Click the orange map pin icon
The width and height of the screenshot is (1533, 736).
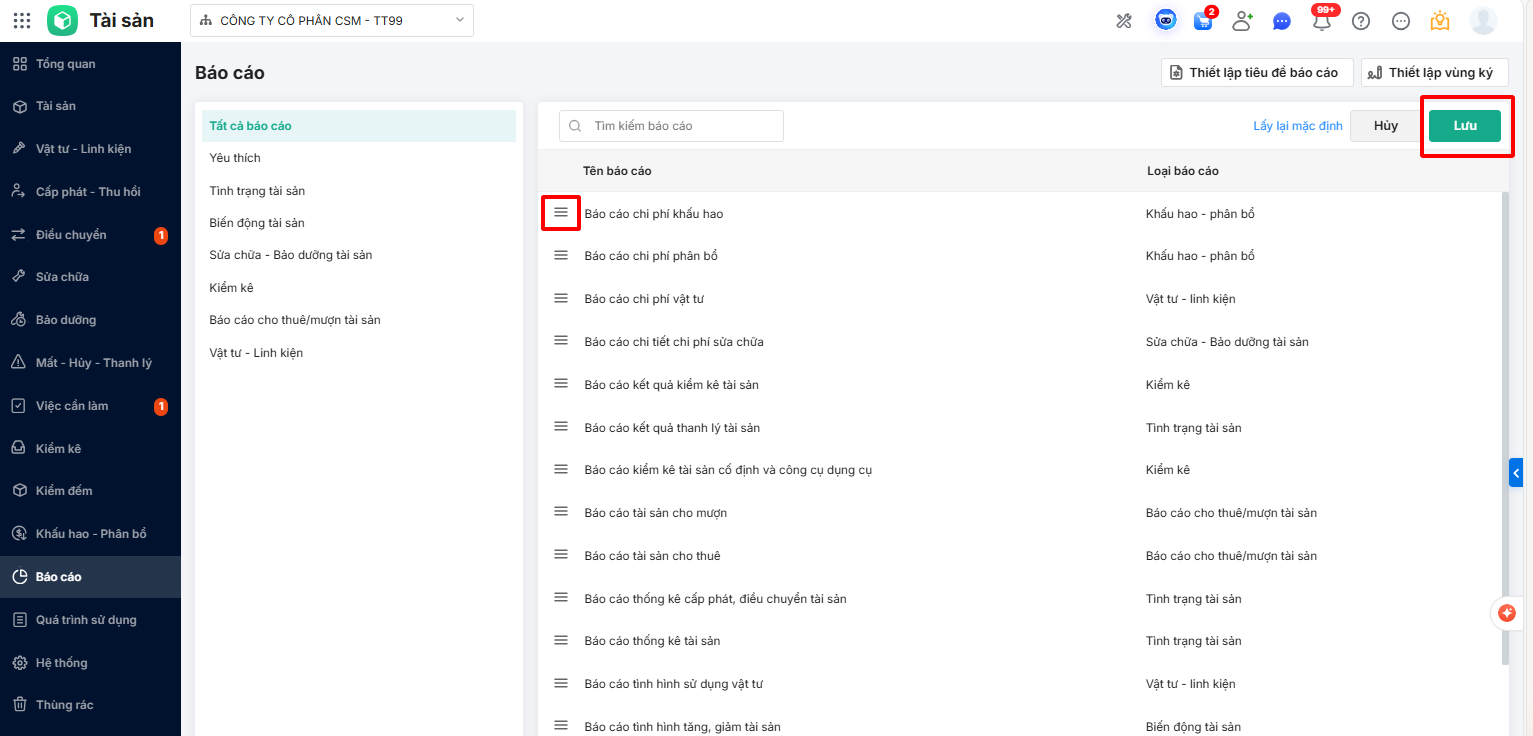[1440, 20]
